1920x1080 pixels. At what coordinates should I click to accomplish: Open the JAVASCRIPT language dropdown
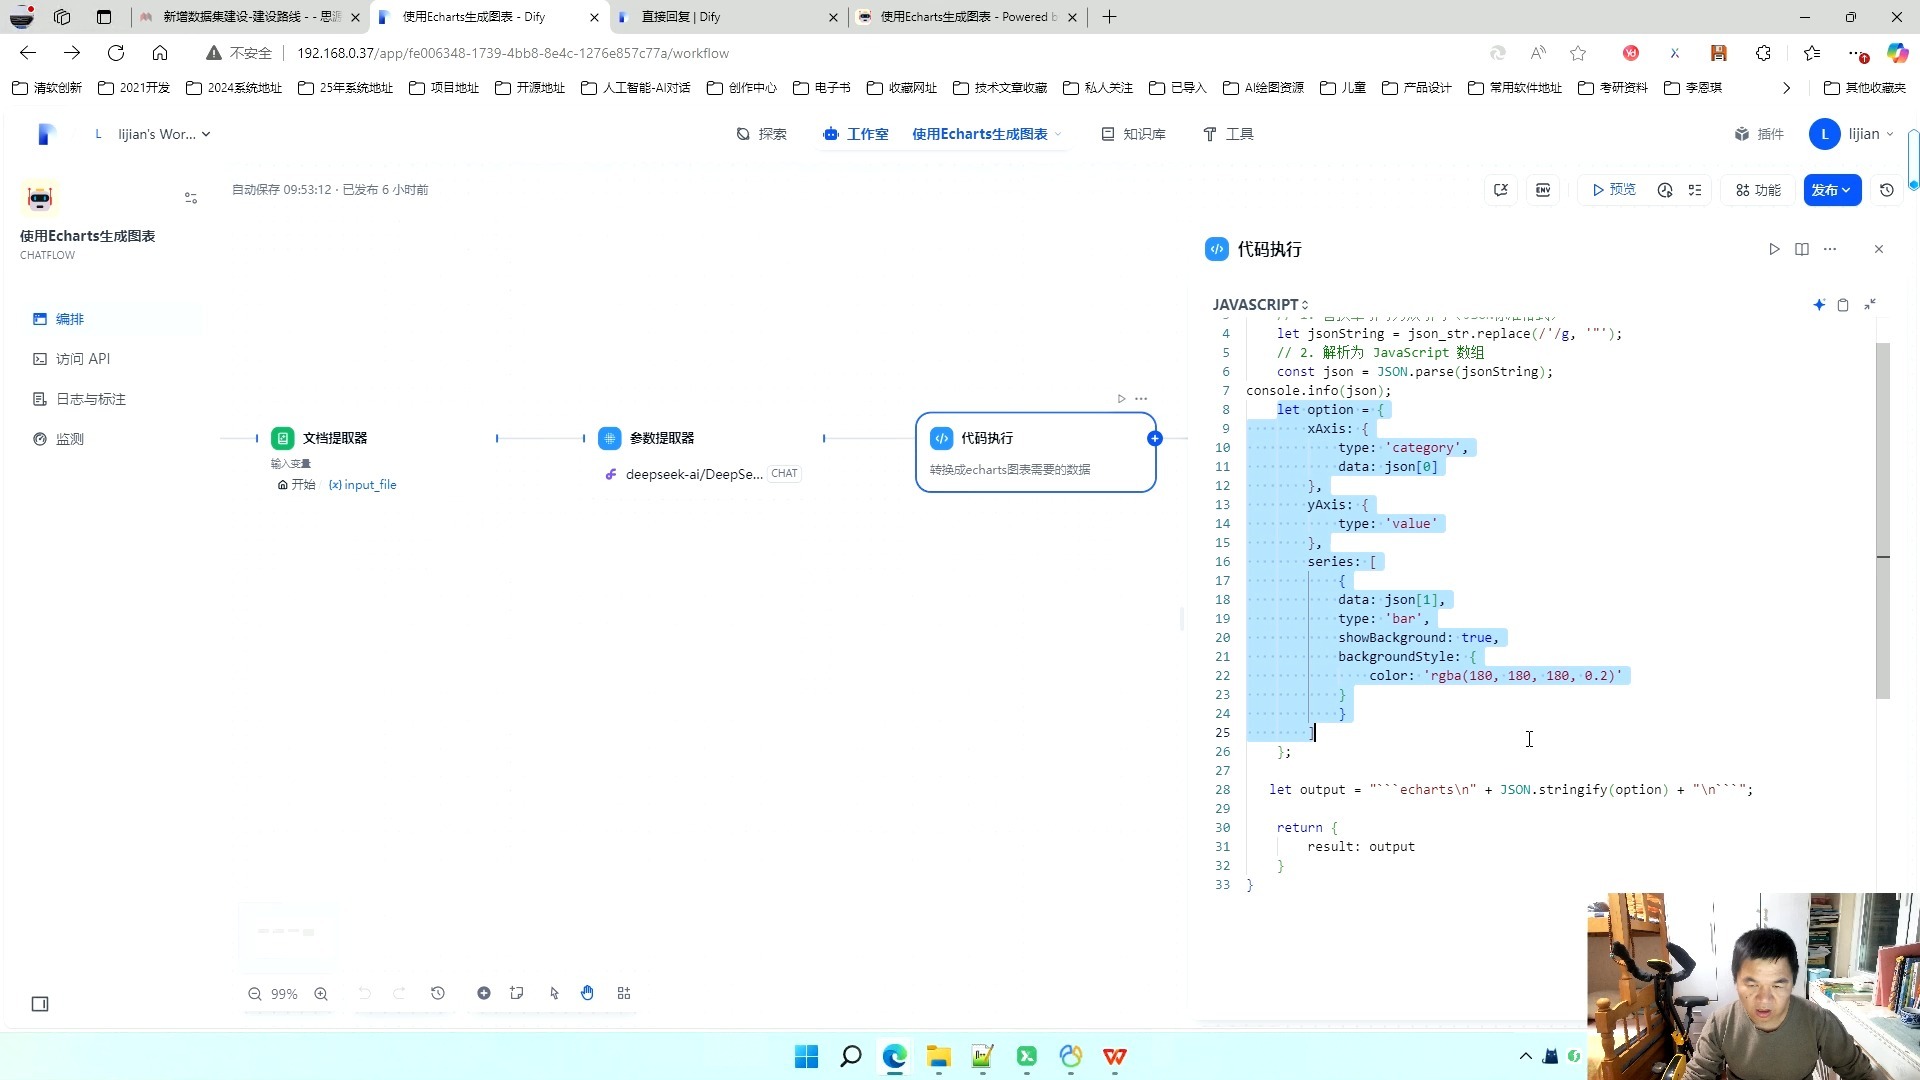click(1260, 304)
